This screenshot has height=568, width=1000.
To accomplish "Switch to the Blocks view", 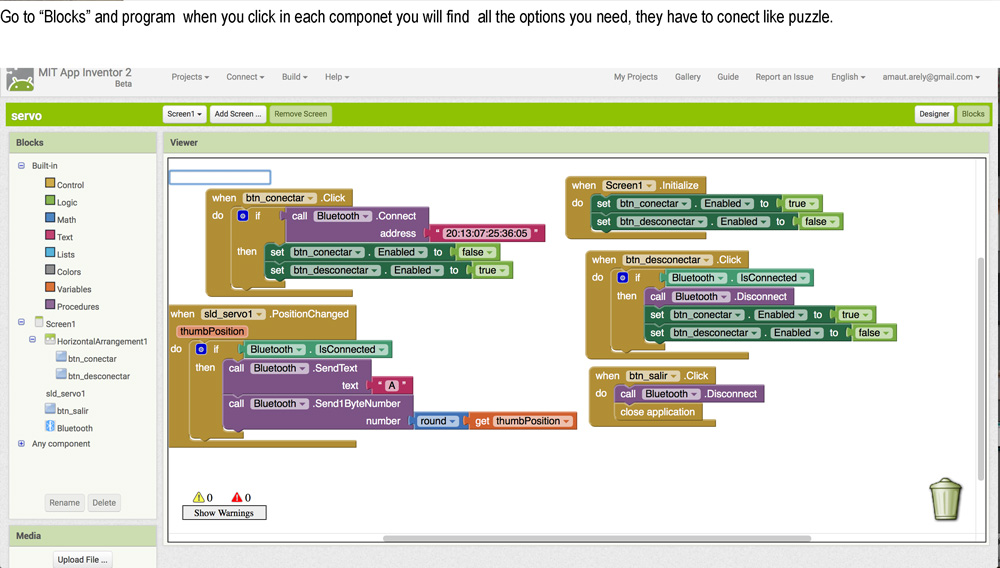I will pyautogui.click(x=973, y=114).
